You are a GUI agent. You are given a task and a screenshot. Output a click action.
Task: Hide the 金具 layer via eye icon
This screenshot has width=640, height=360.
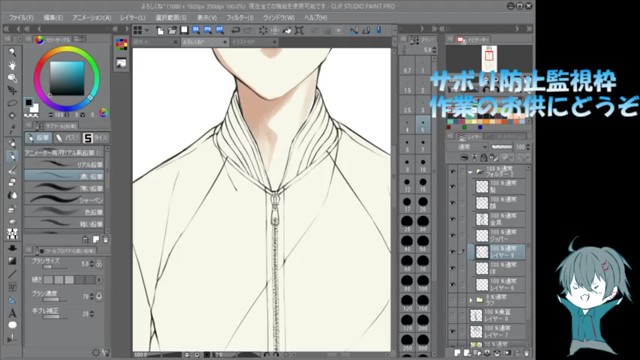[x=452, y=219]
